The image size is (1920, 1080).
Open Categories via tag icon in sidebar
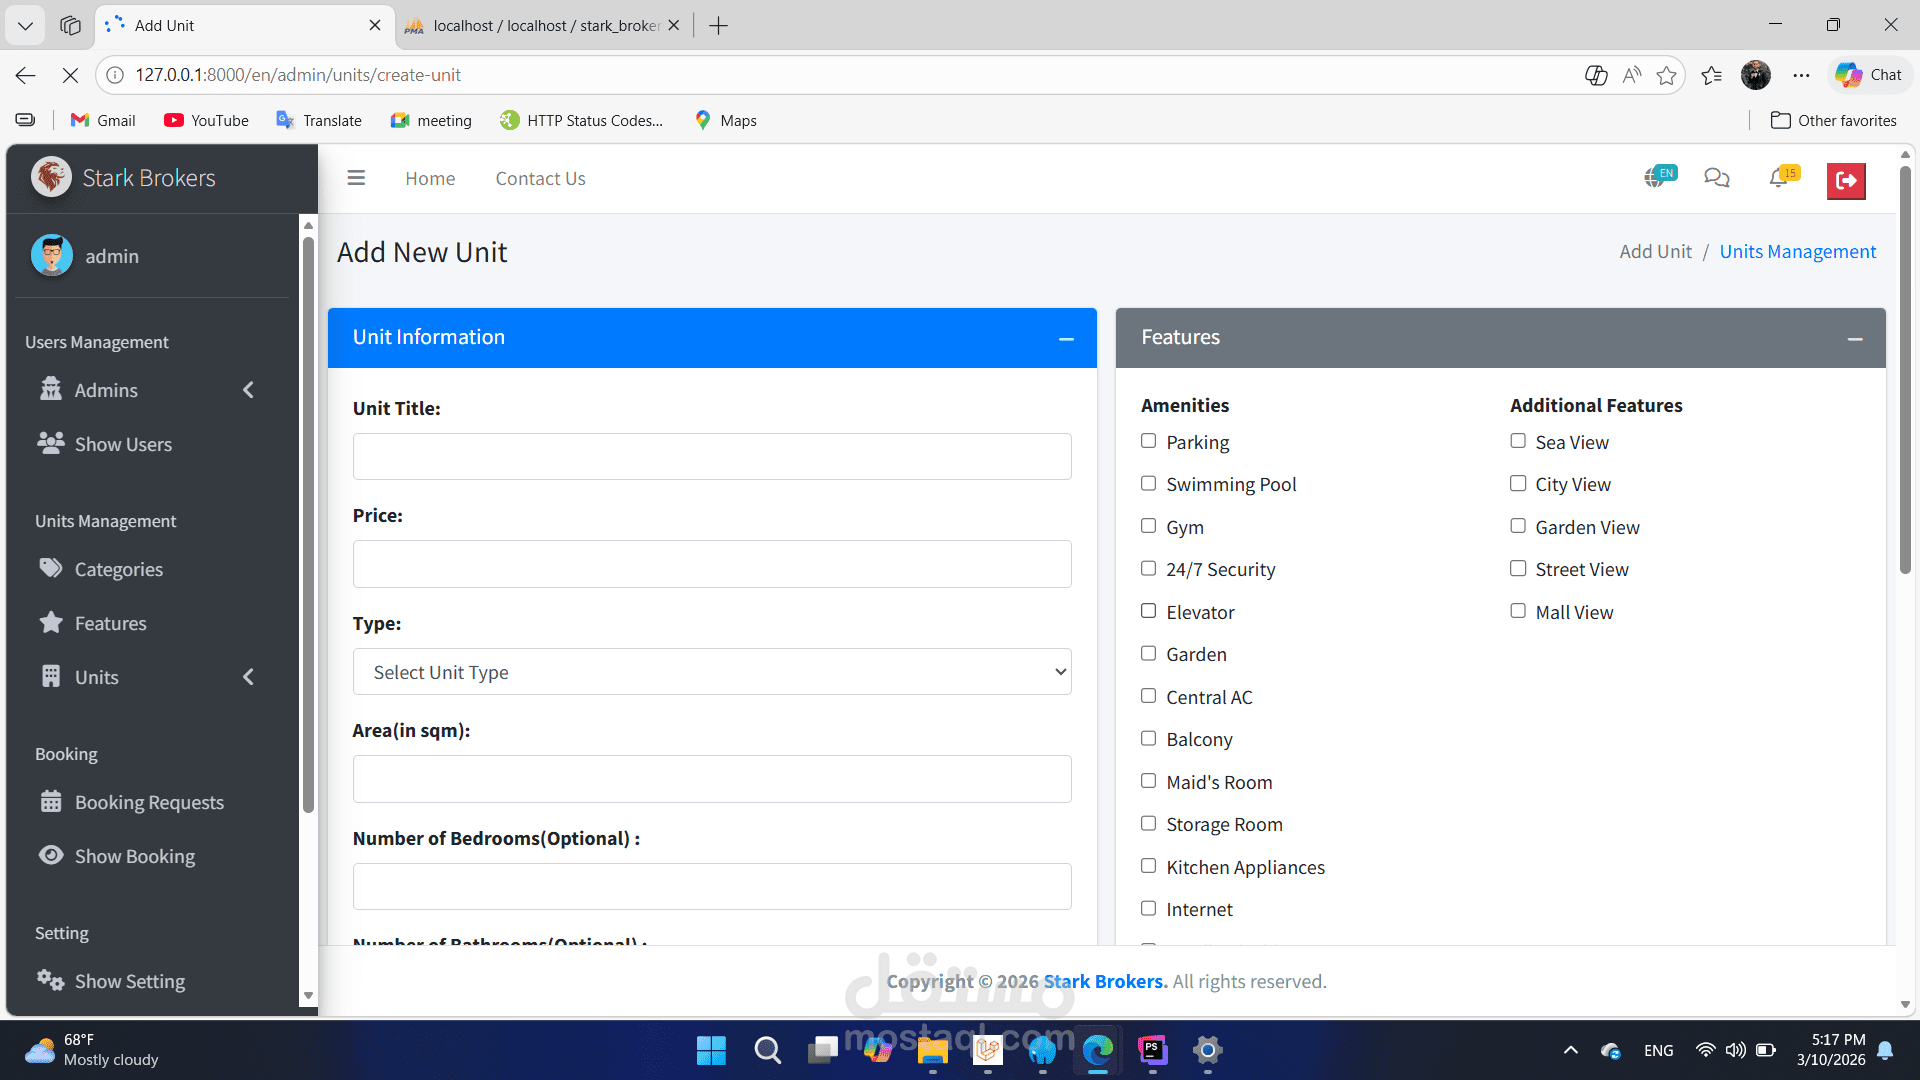[51, 568]
